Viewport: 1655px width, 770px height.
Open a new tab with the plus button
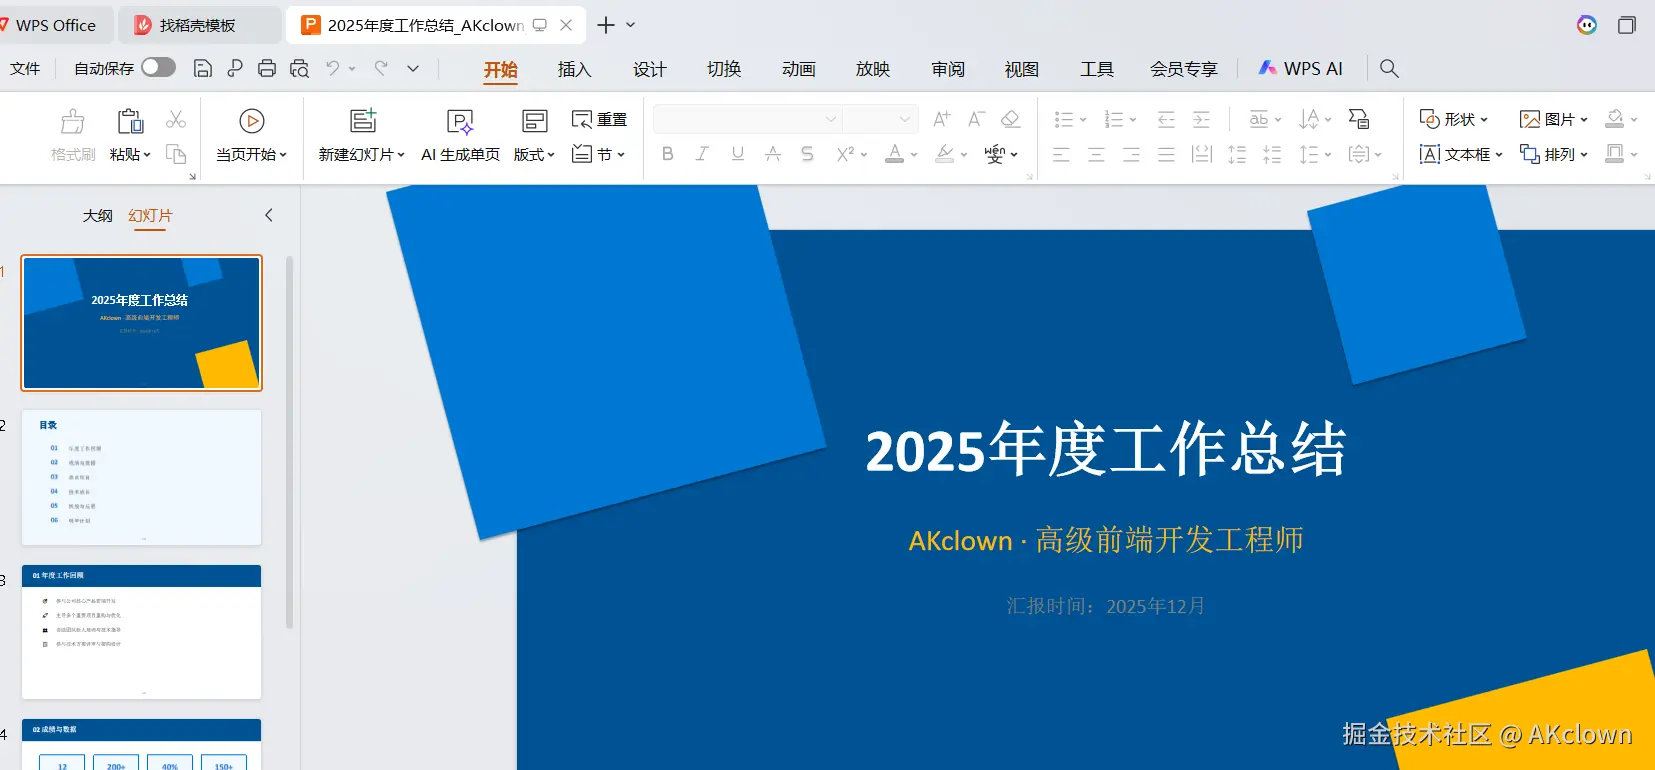[x=606, y=25]
